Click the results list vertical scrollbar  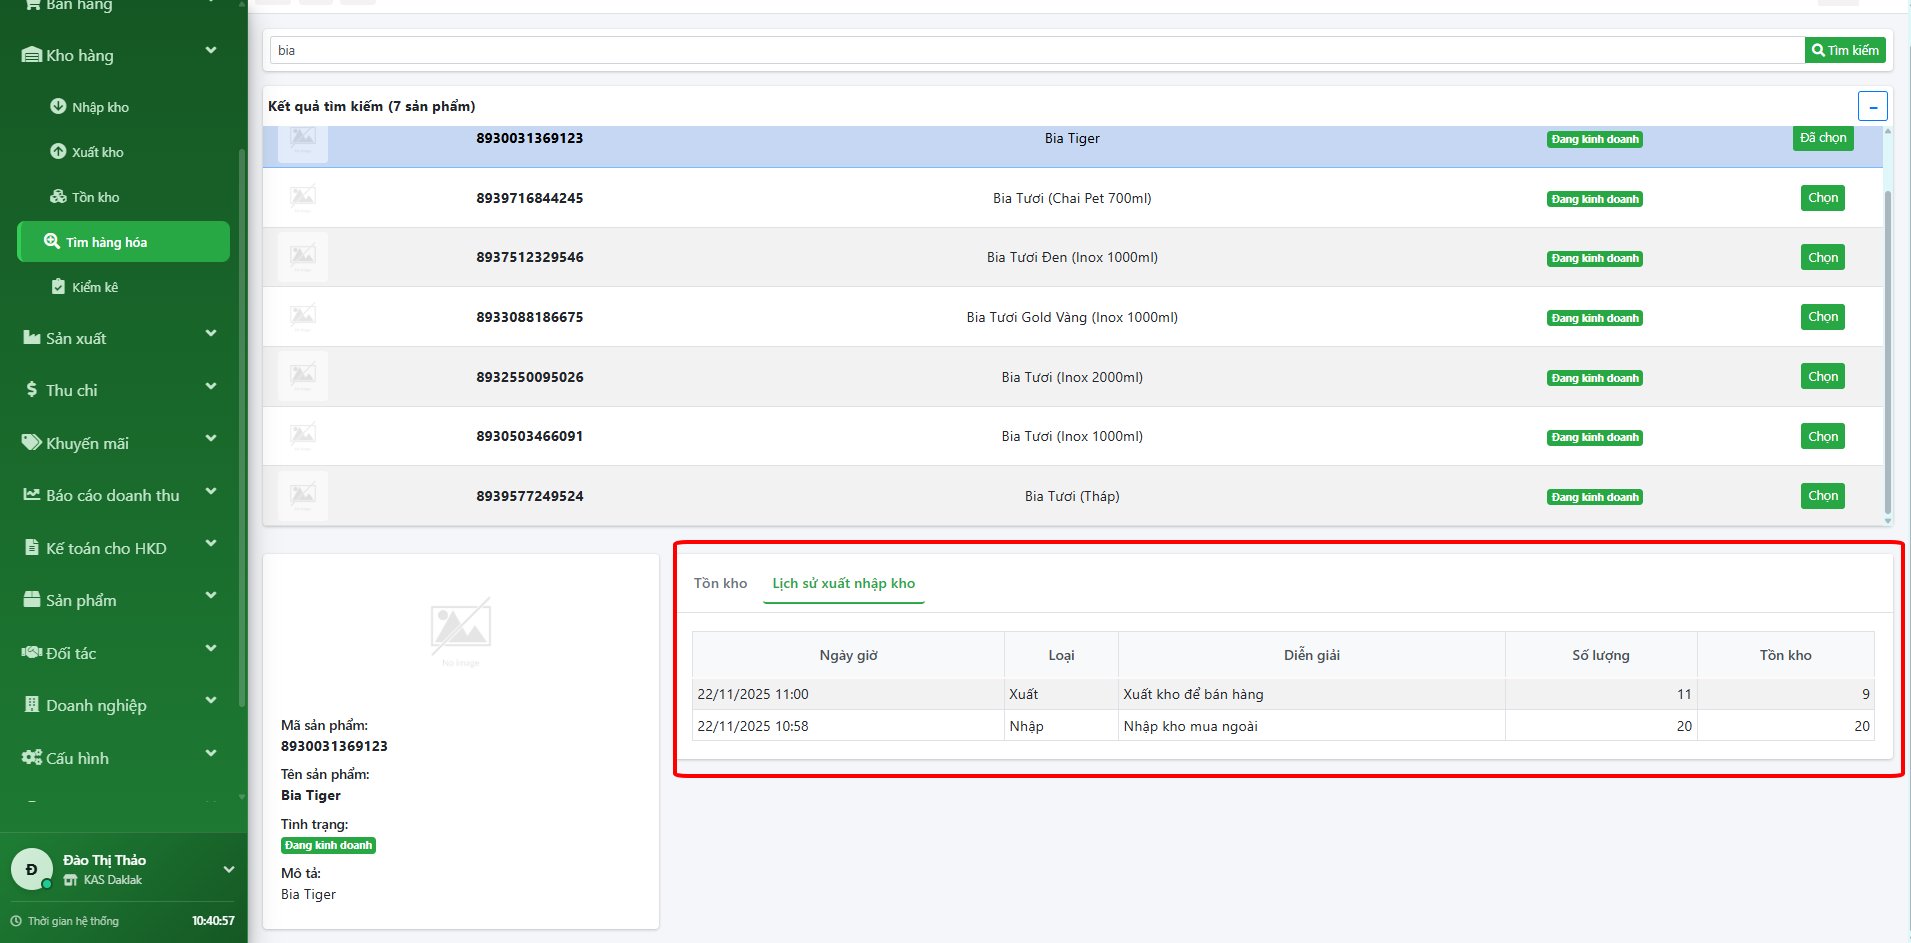(x=1887, y=350)
